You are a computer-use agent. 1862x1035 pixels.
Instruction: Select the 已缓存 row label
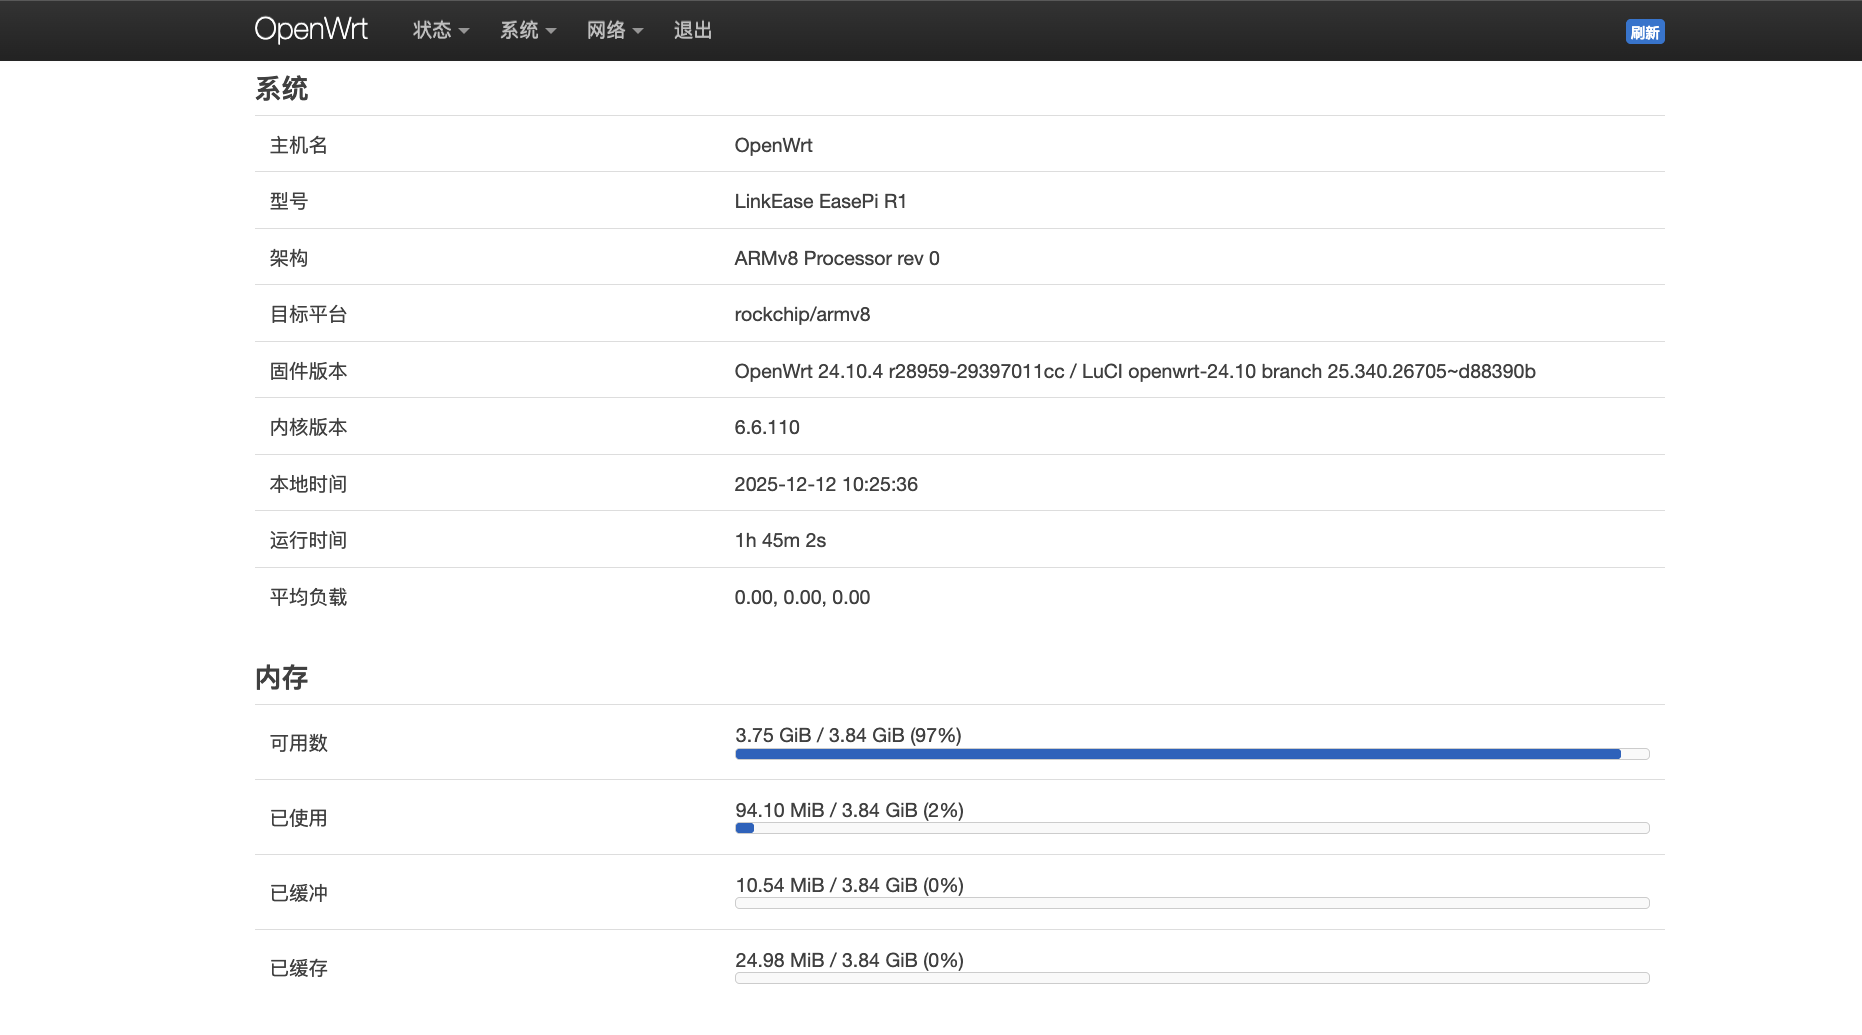299,968
